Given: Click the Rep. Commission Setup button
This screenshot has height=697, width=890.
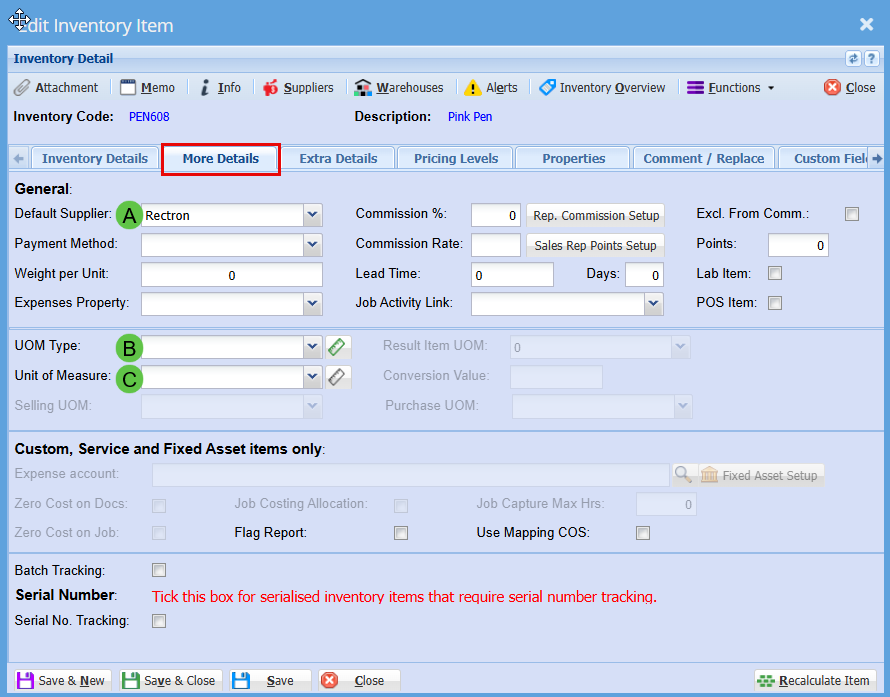Looking at the screenshot, I should tap(596, 215).
